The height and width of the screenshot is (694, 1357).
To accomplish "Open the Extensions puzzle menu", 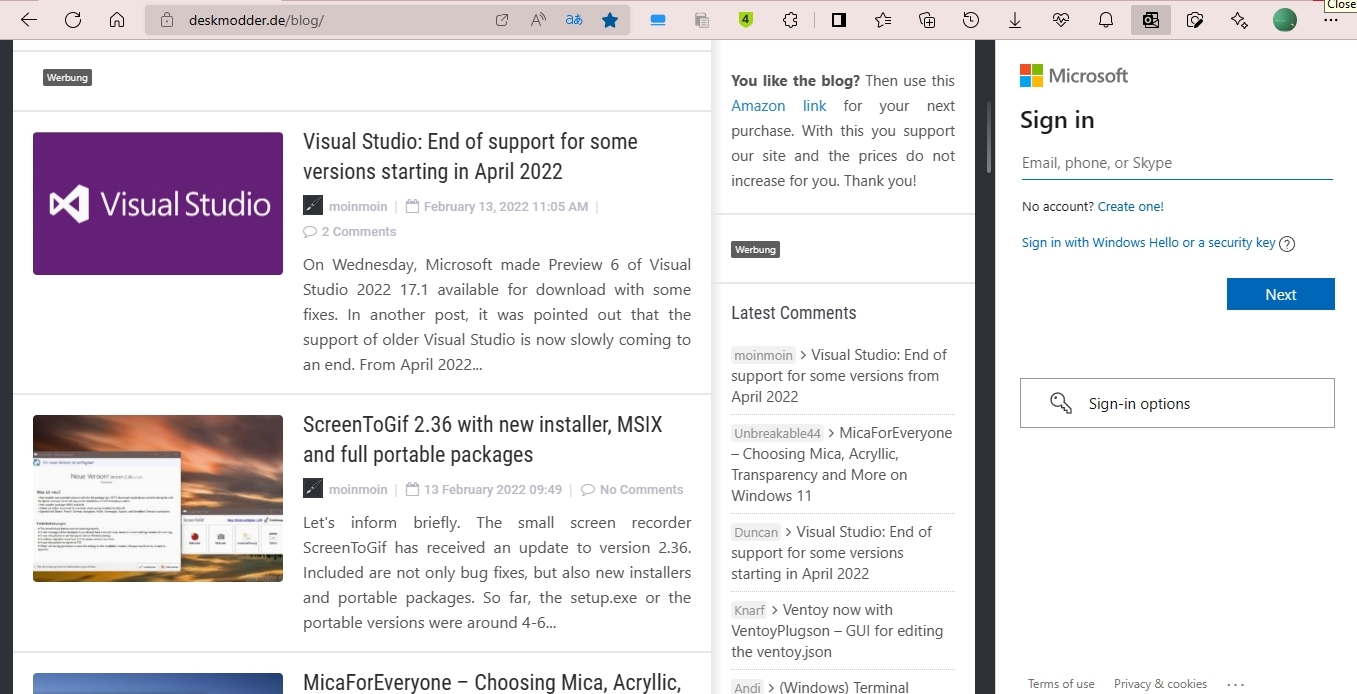I will point(790,20).
